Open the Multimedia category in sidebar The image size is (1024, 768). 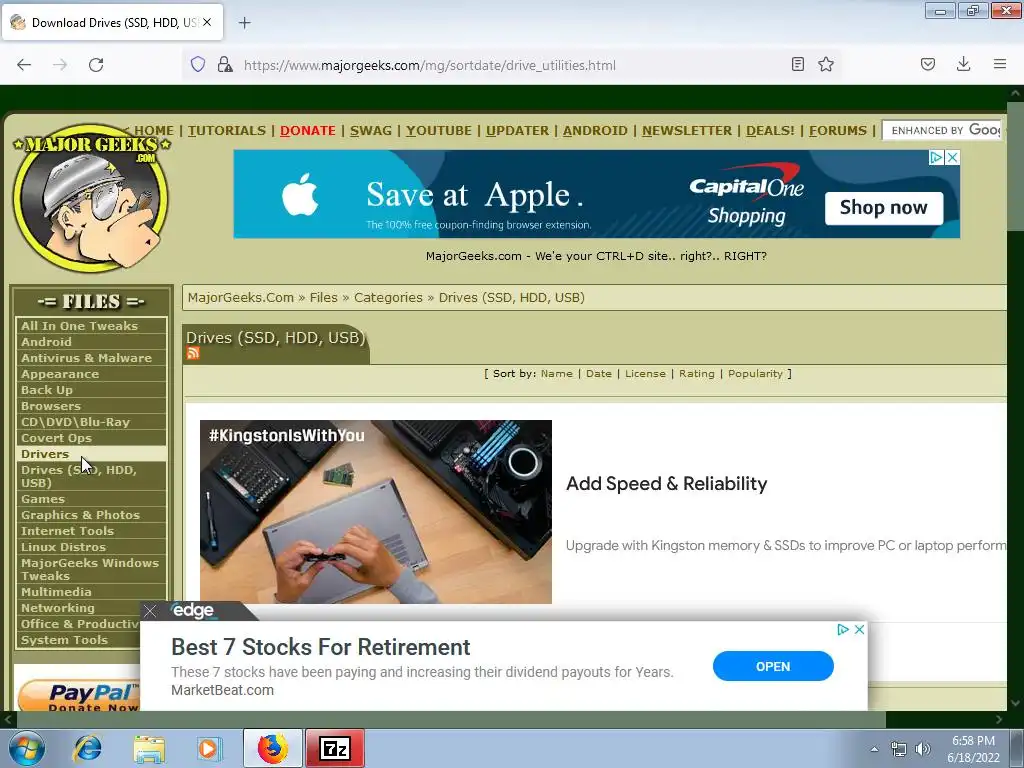pyautogui.click(x=91, y=592)
